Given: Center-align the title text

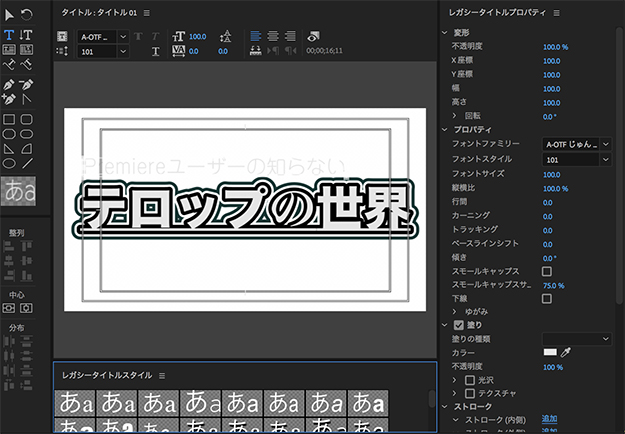Looking at the screenshot, I should click(272, 35).
